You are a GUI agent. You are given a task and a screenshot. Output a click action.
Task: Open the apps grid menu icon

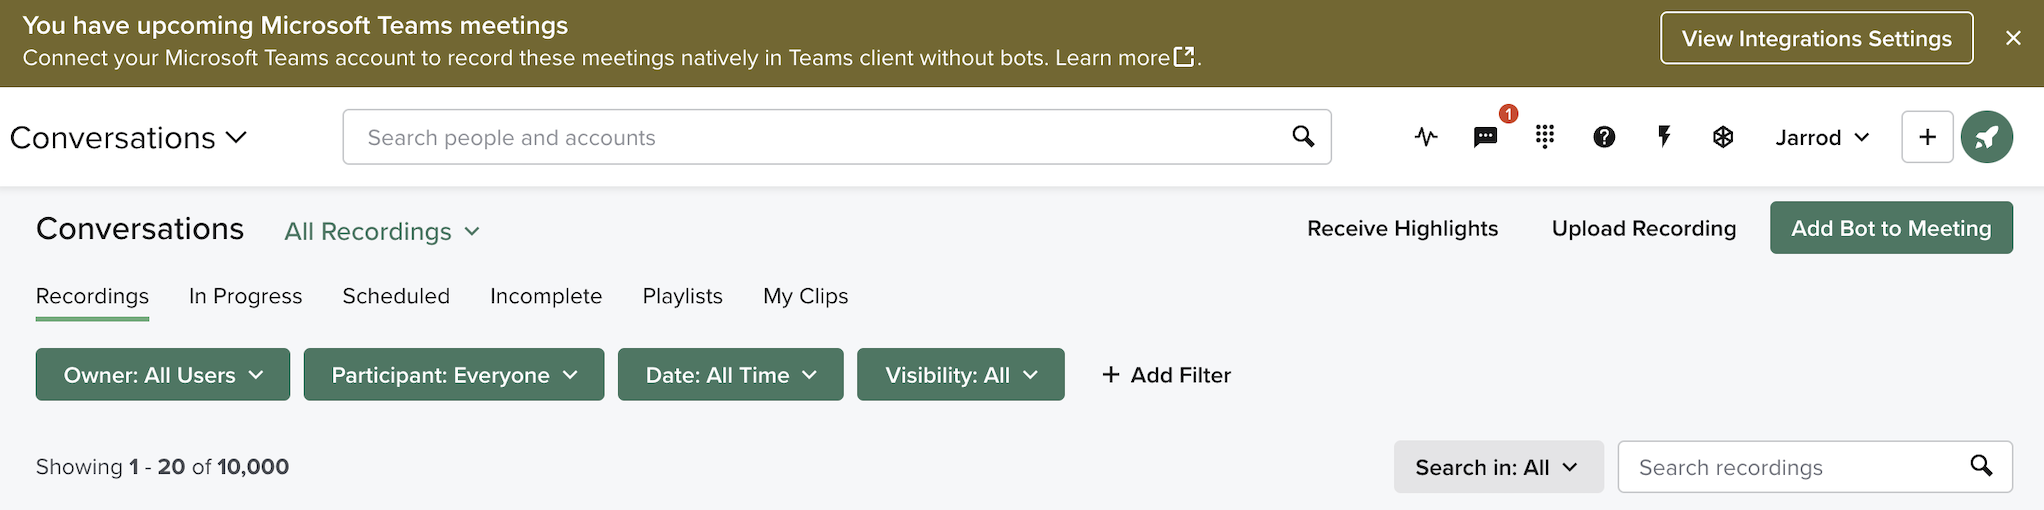coord(1545,137)
